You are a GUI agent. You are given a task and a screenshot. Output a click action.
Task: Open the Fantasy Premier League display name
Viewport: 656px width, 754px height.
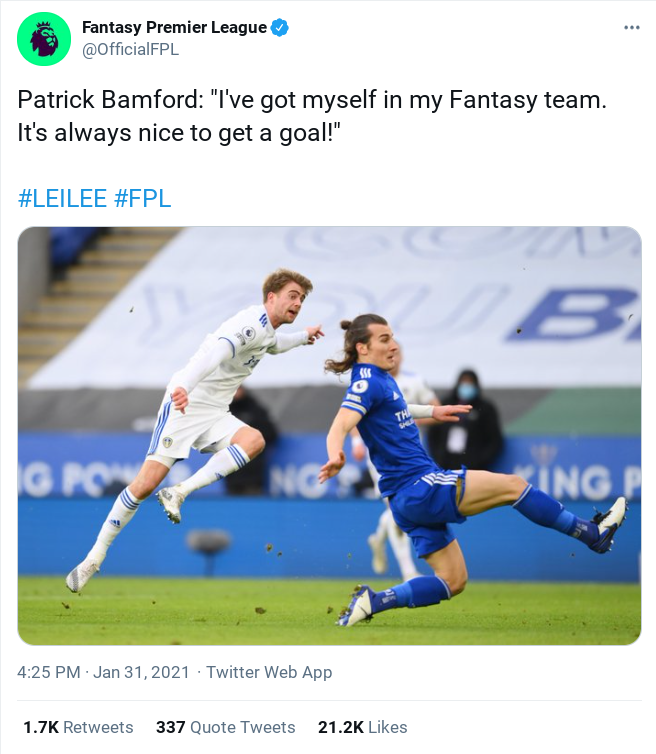click(174, 28)
